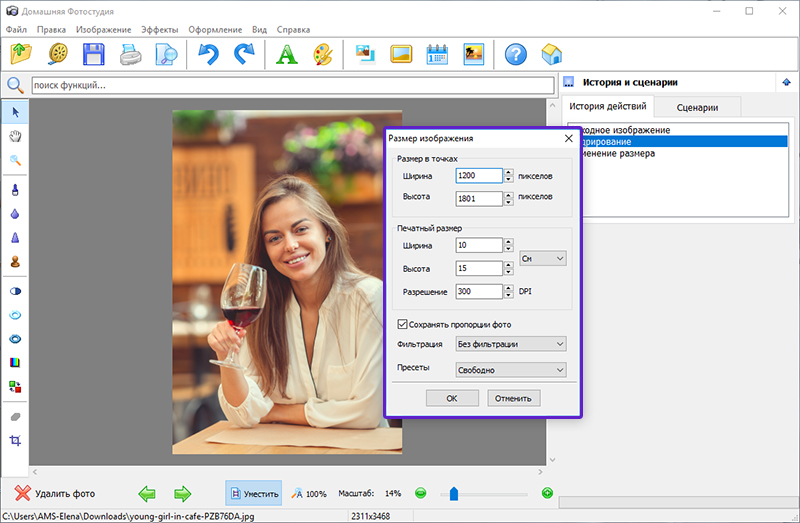Image resolution: width=800 pixels, height=523 pixels.
Task: Undo last action with blue arrow
Action: (x=208, y=54)
